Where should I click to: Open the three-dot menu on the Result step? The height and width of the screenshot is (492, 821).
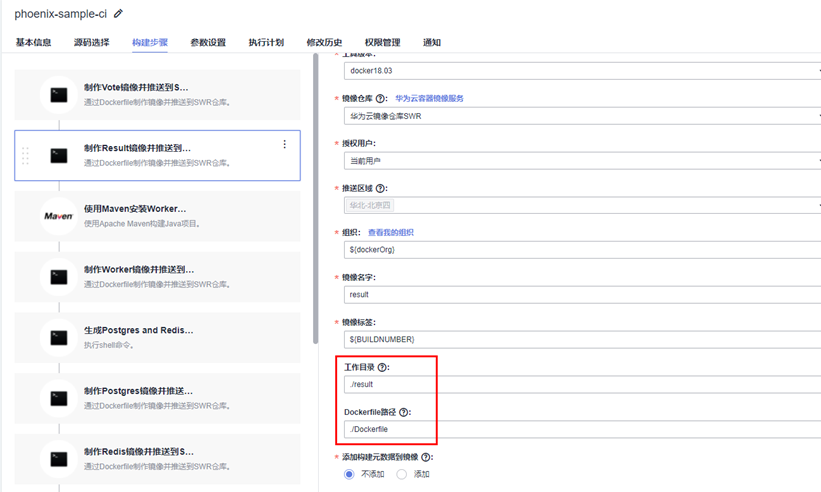point(284,145)
